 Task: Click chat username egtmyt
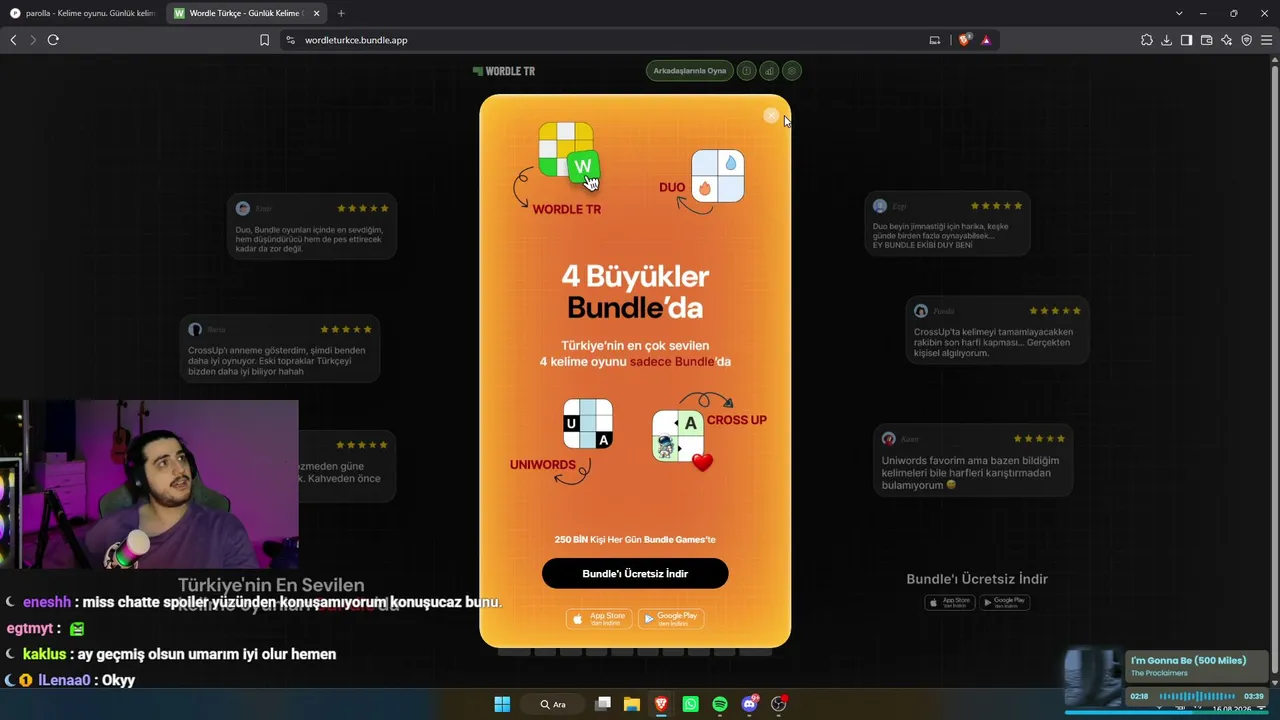(29, 628)
